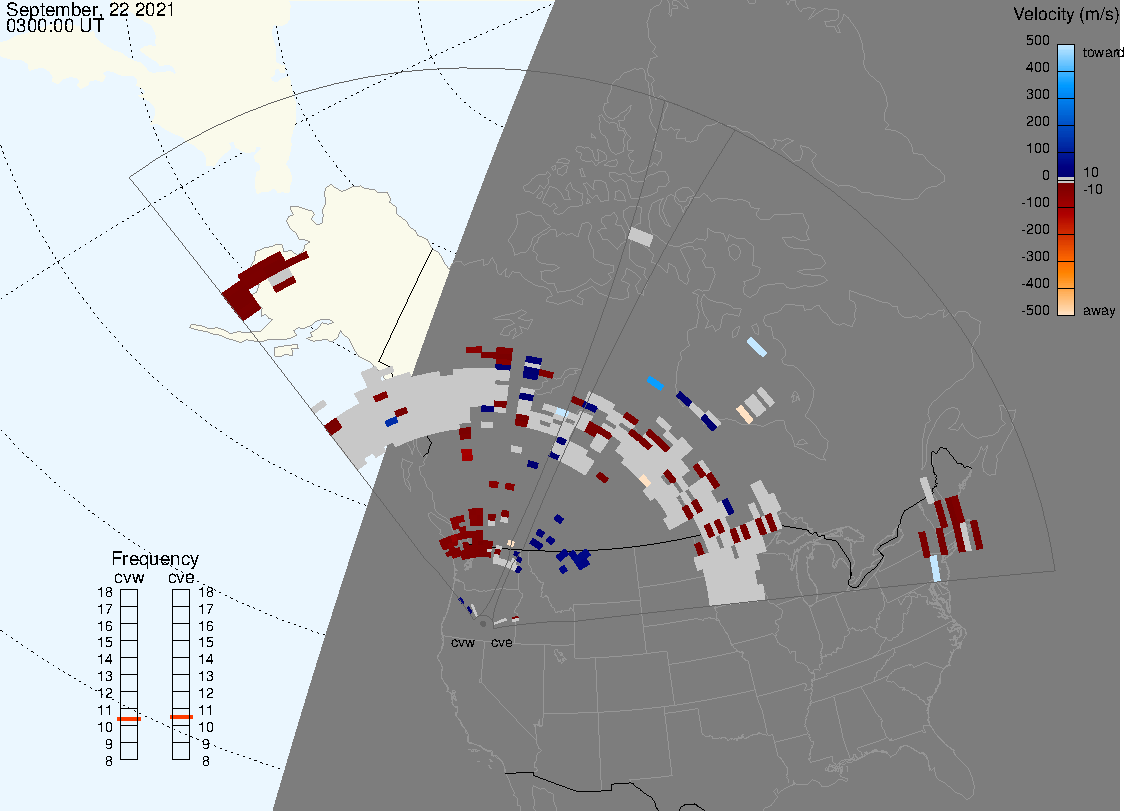The height and width of the screenshot is (811, 1124).
Task: Click the "200" tick label on velocity scale
Action: [x=1037, y=121]
